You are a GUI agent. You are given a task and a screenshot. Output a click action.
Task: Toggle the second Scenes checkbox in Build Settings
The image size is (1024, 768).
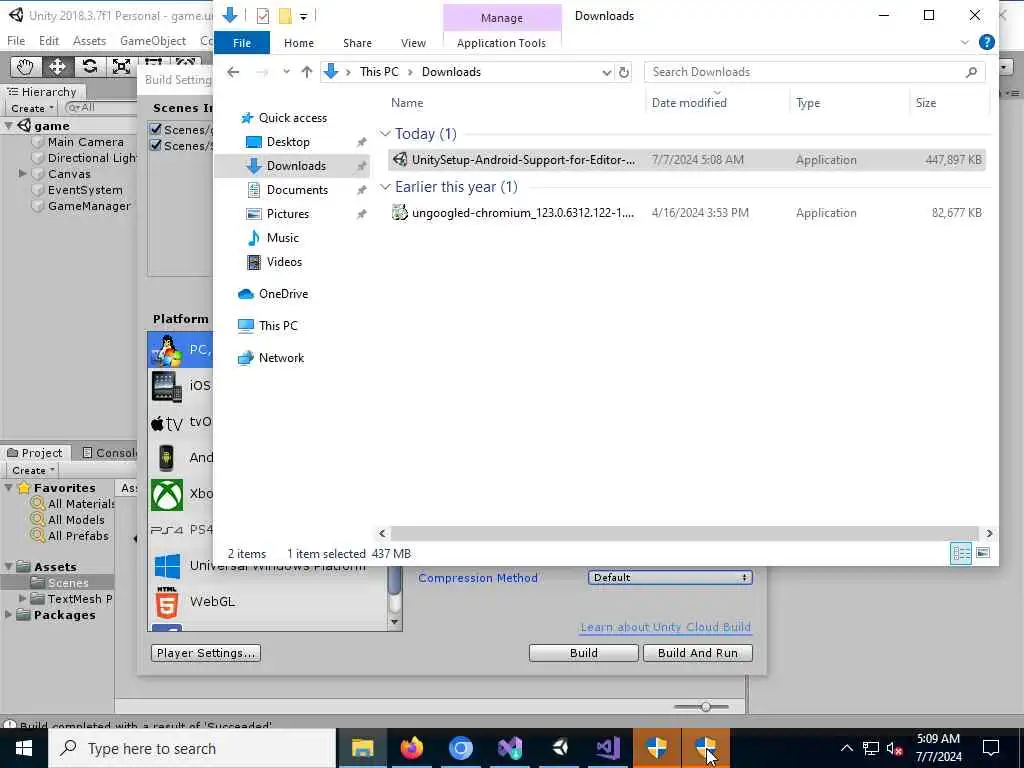click(155, 145)
